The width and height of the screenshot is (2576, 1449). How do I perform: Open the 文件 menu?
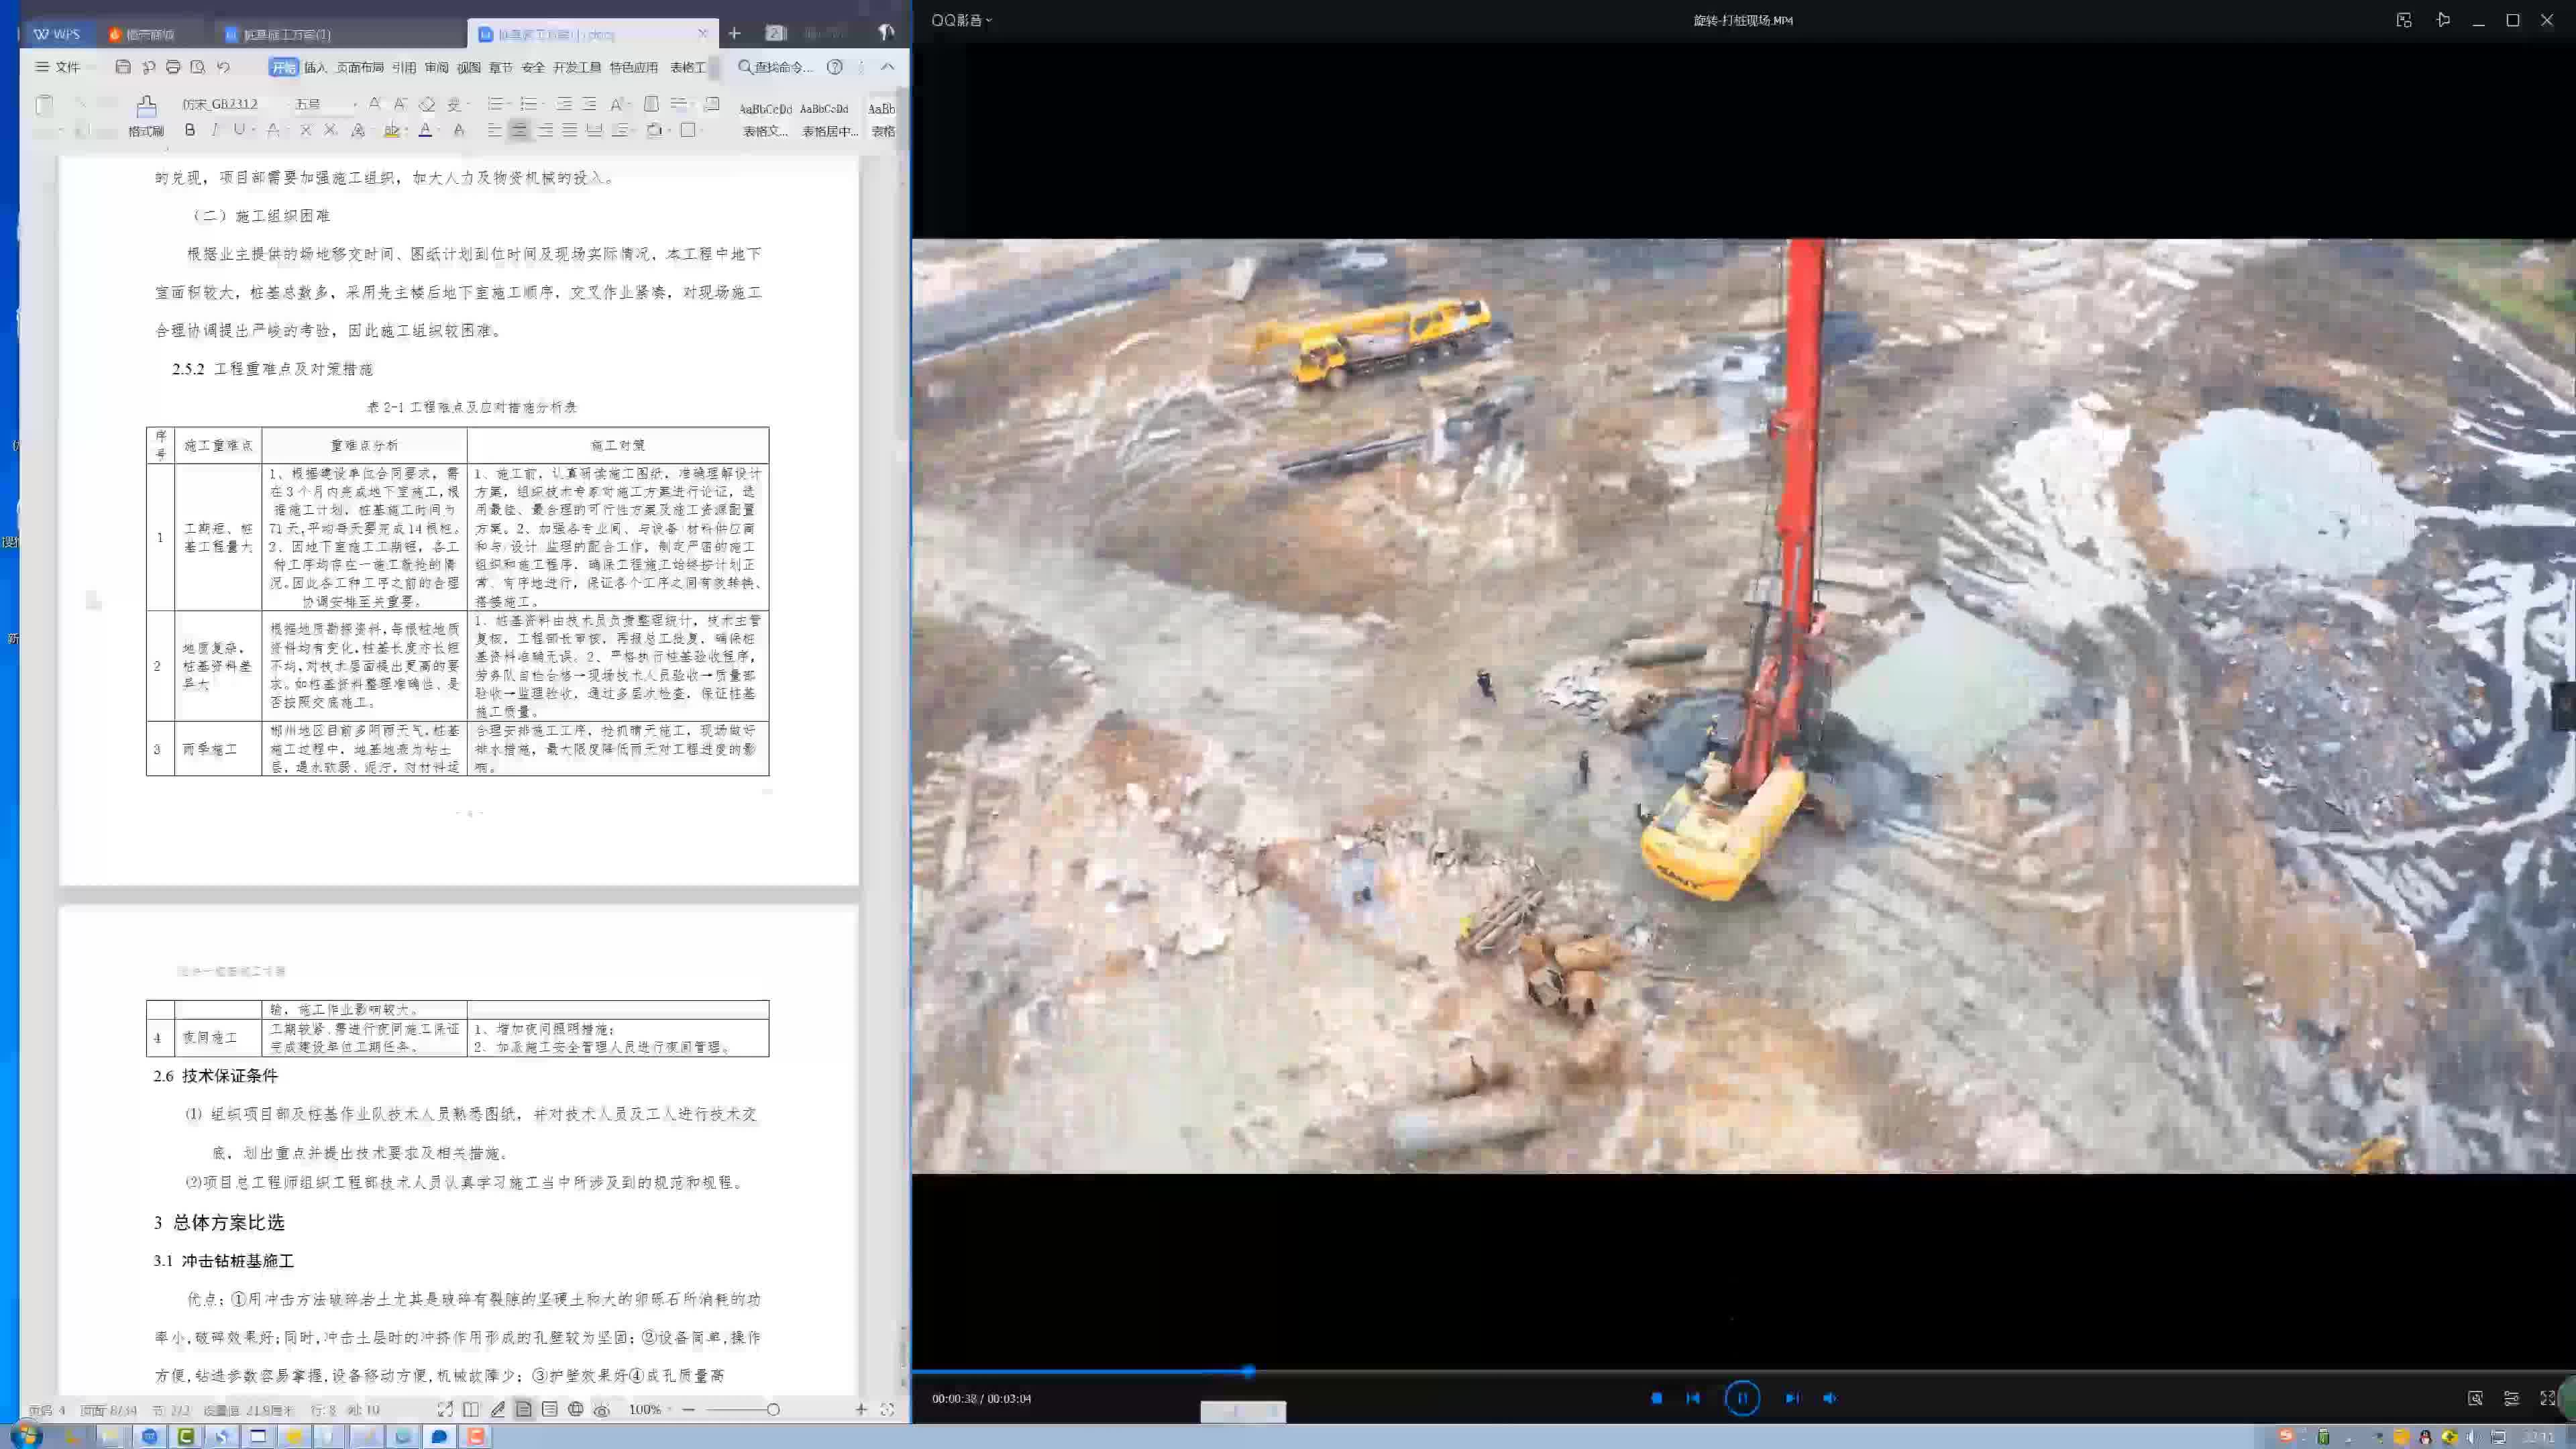[x=58, y=67]
